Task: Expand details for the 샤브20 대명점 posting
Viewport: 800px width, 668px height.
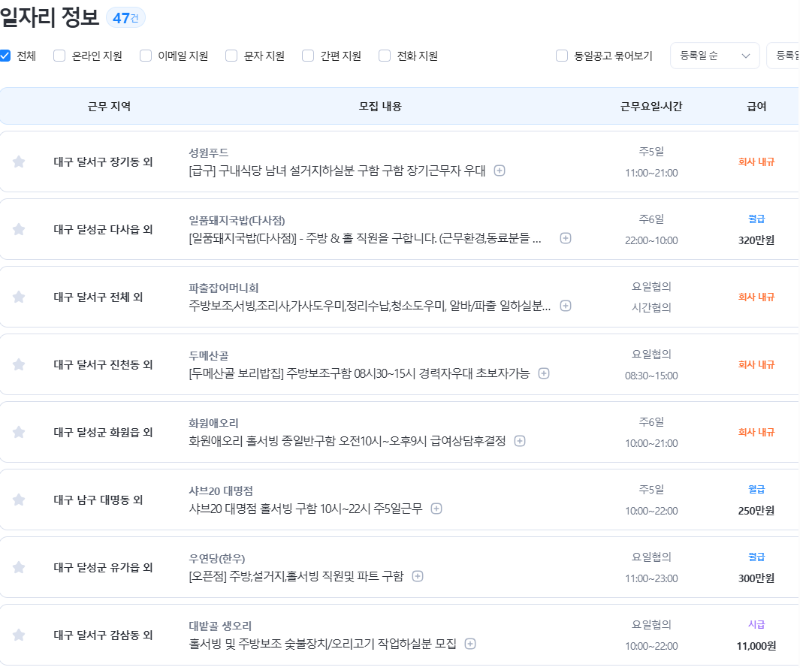Action: coord(435,508)
